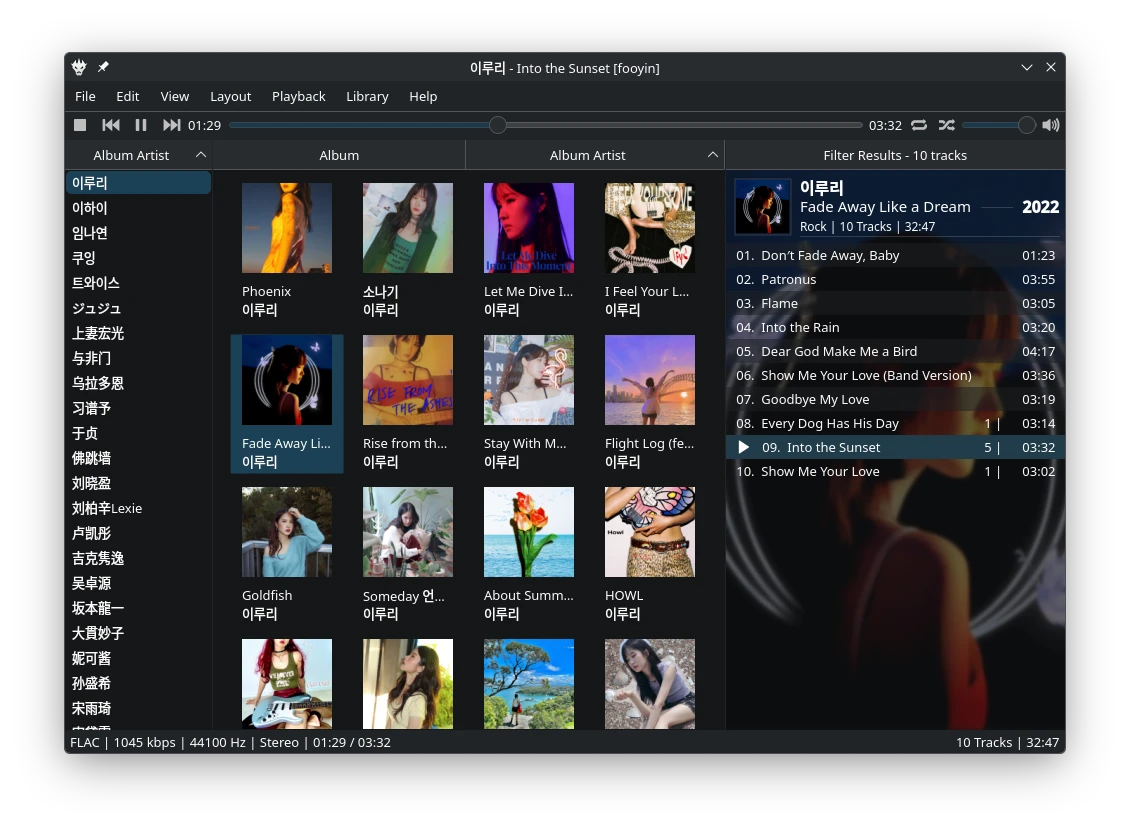This screenshot has height=830, width=1130.
Task: Select artist 이루리 in the list
Action: click(x=138, y=183)
